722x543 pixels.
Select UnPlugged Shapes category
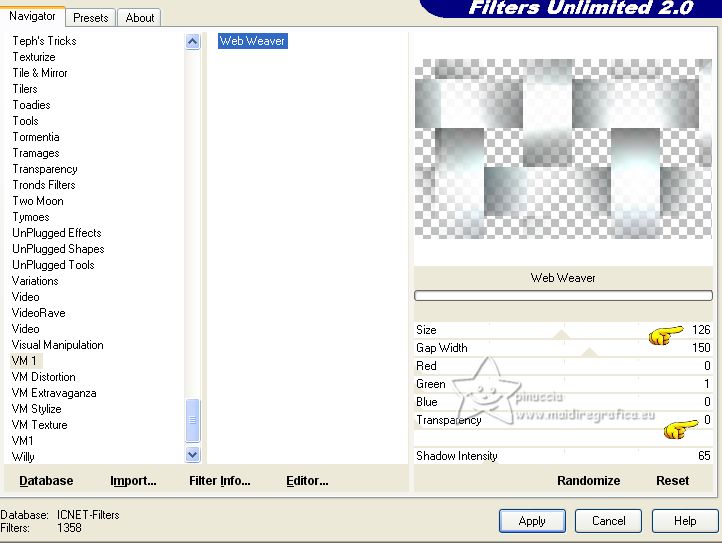pos(58,249)
